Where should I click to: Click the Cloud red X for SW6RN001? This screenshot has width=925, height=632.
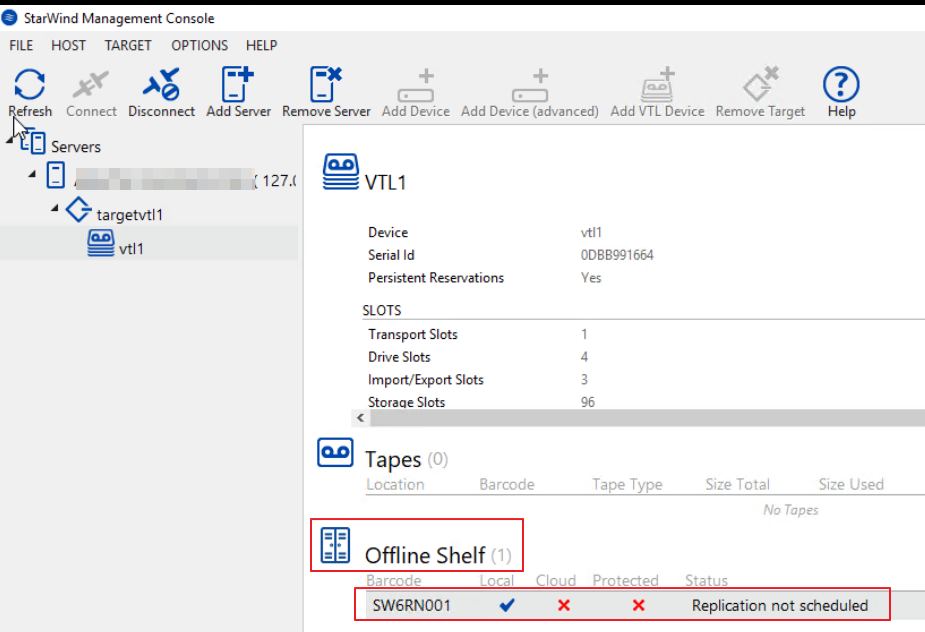[x=563, y=605]
